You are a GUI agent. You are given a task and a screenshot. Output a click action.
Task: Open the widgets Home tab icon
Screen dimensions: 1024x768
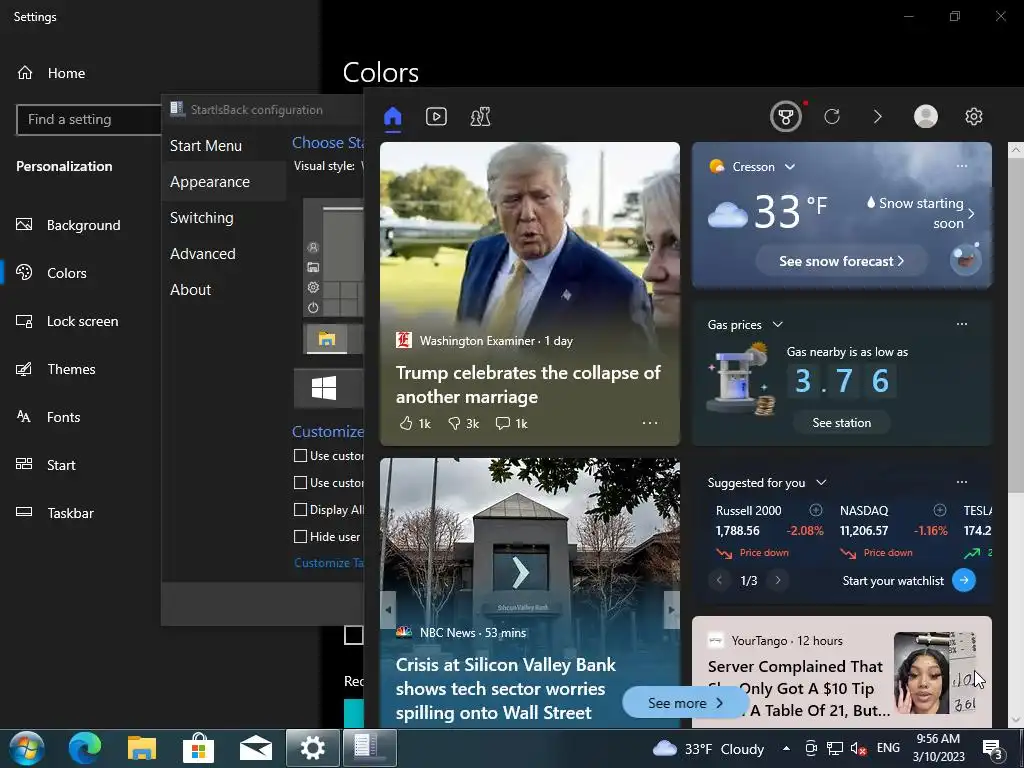click(x=392, y=117)
